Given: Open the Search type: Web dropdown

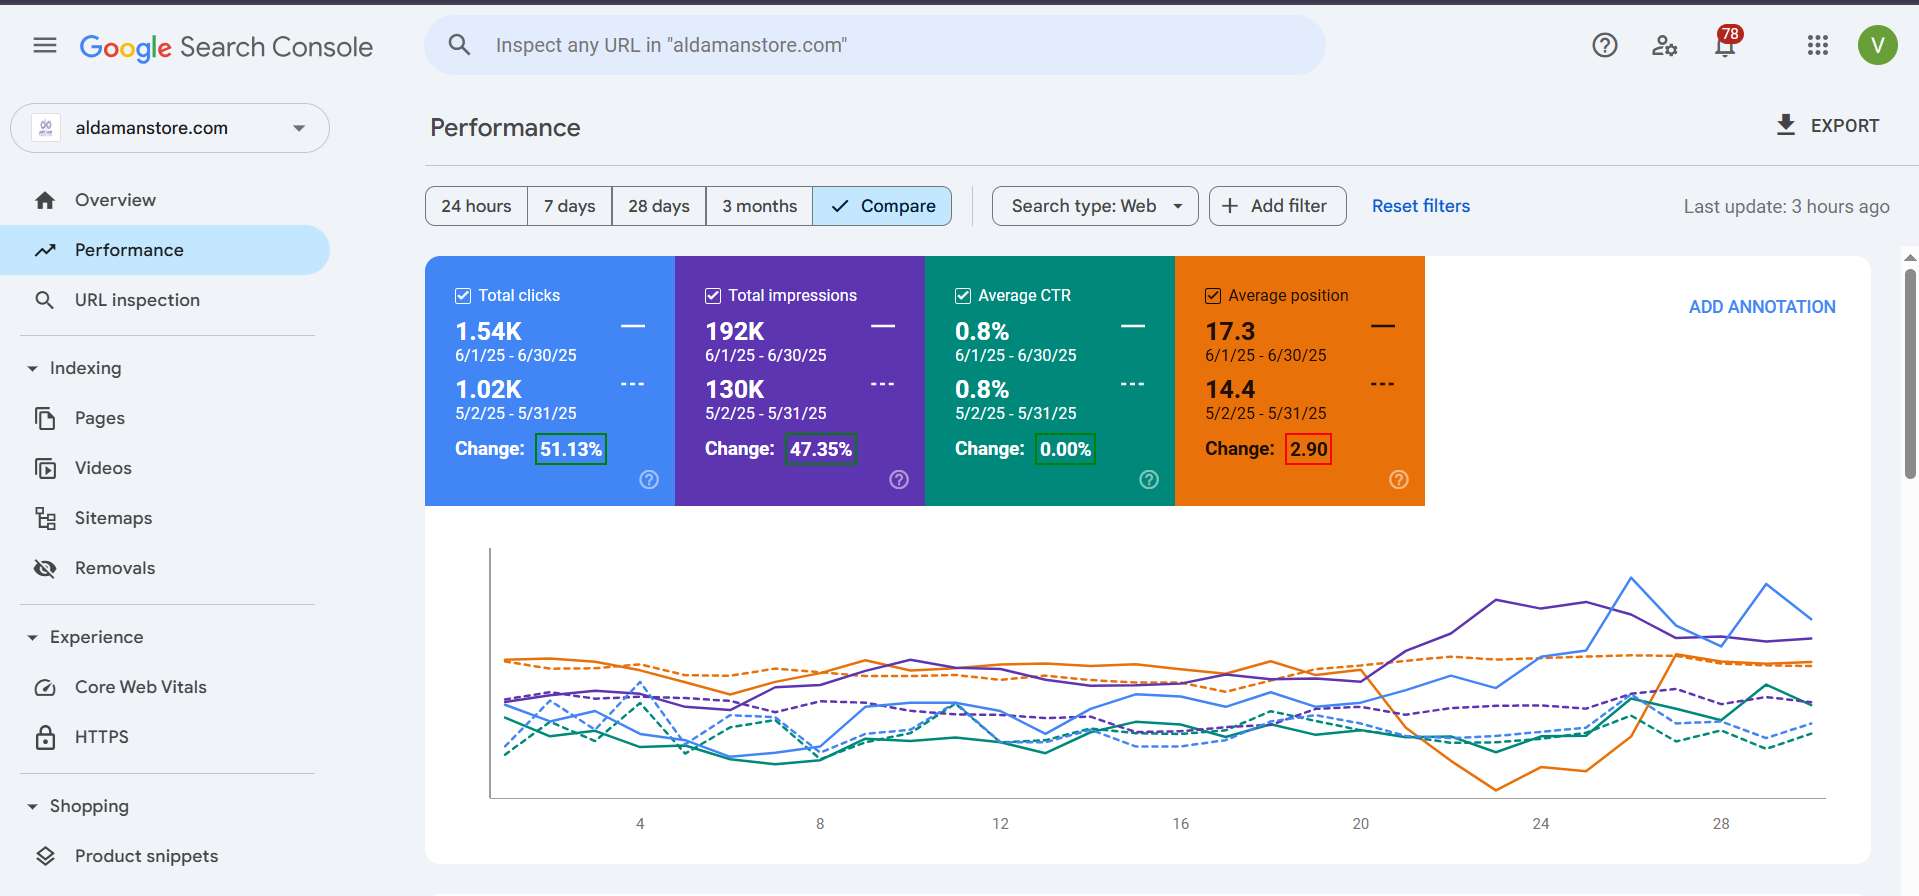Looking at the screenshot, I should coord(1095,206).
